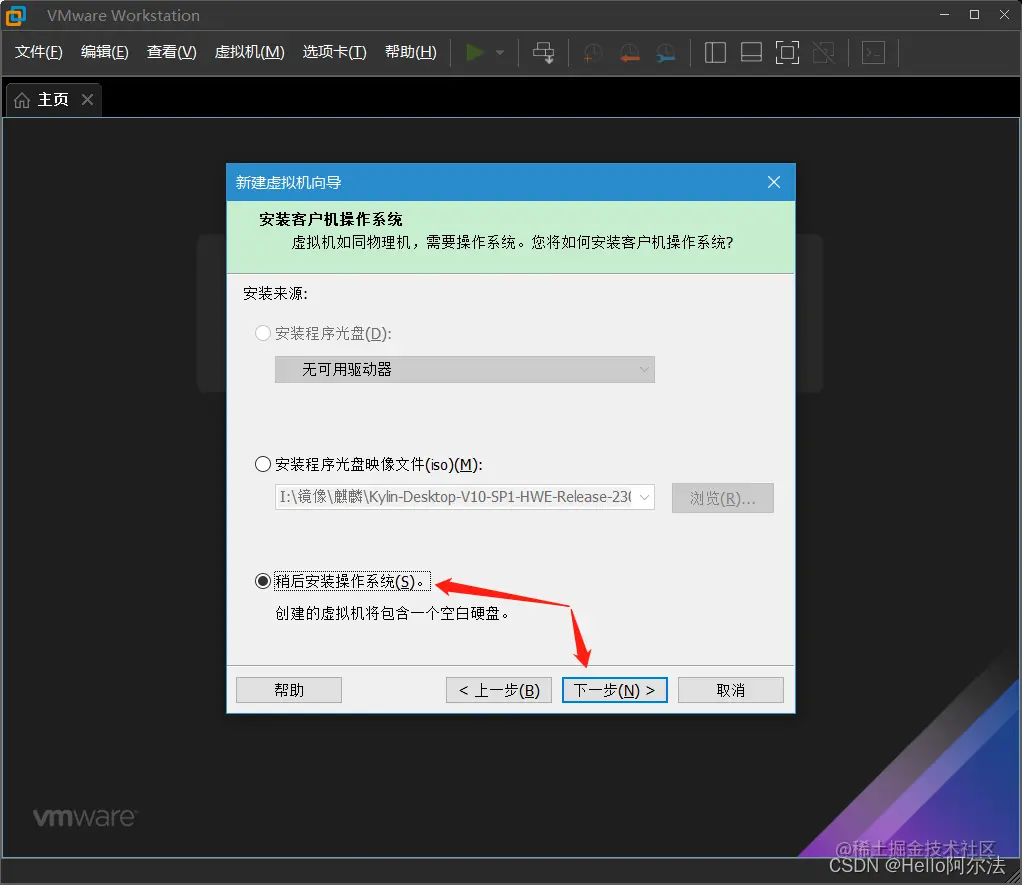
Task: Toggle the library sidebar panel icon
Action: [715, 52]
